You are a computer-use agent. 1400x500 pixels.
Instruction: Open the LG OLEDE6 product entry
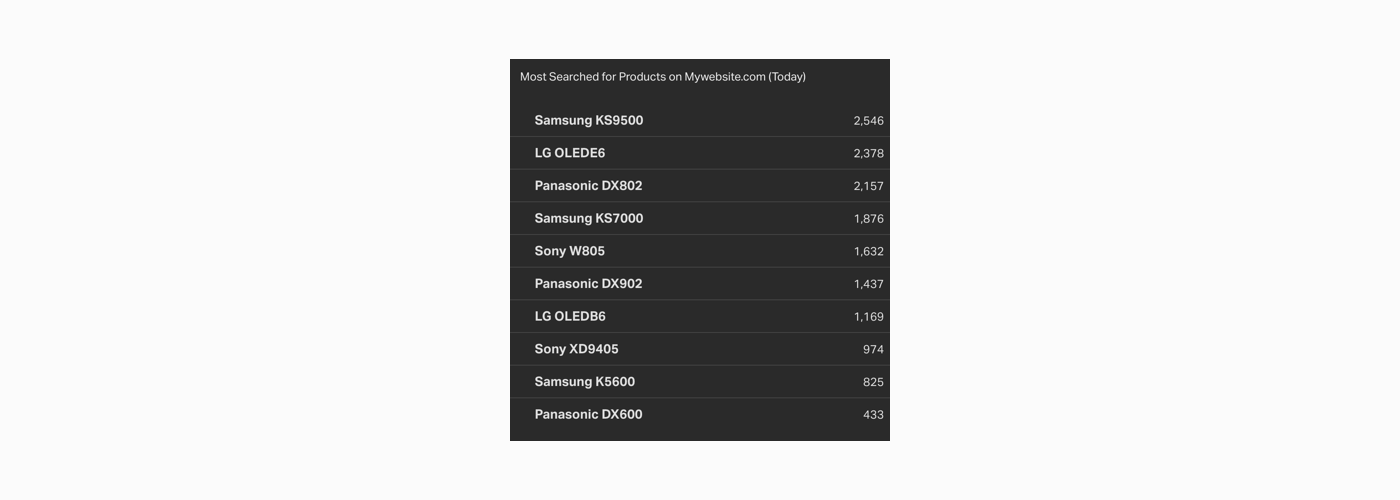click(x=700, y=153)
